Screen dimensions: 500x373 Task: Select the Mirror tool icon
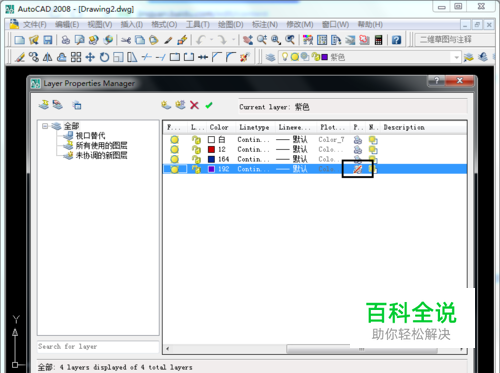(48, 57)
